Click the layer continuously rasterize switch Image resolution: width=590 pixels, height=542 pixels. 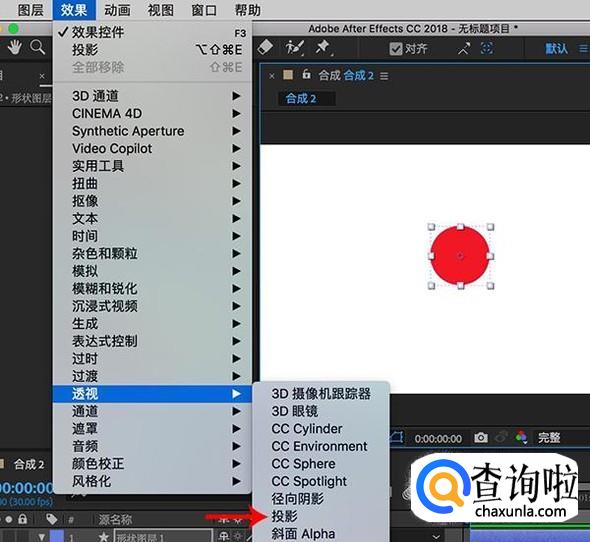coord(238,536)
